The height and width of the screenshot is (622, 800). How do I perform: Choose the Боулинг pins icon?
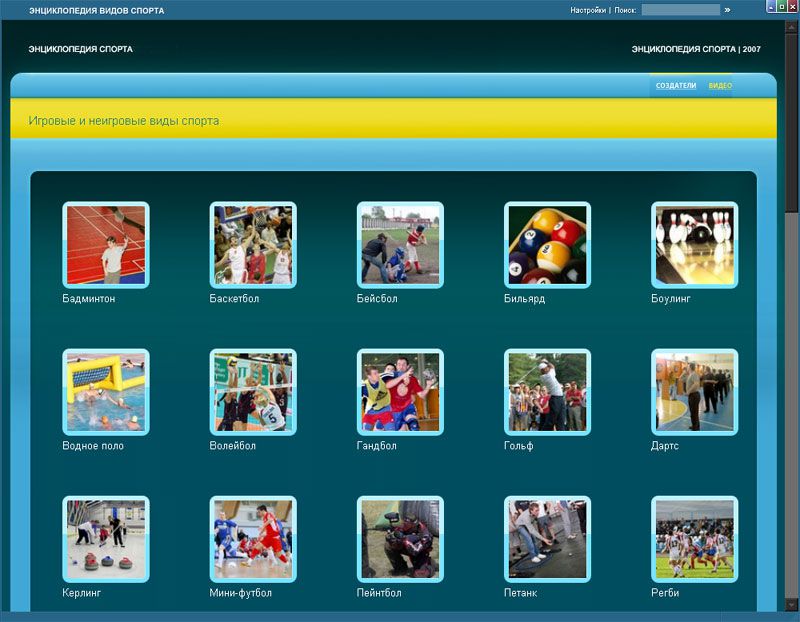click(694, 245)
